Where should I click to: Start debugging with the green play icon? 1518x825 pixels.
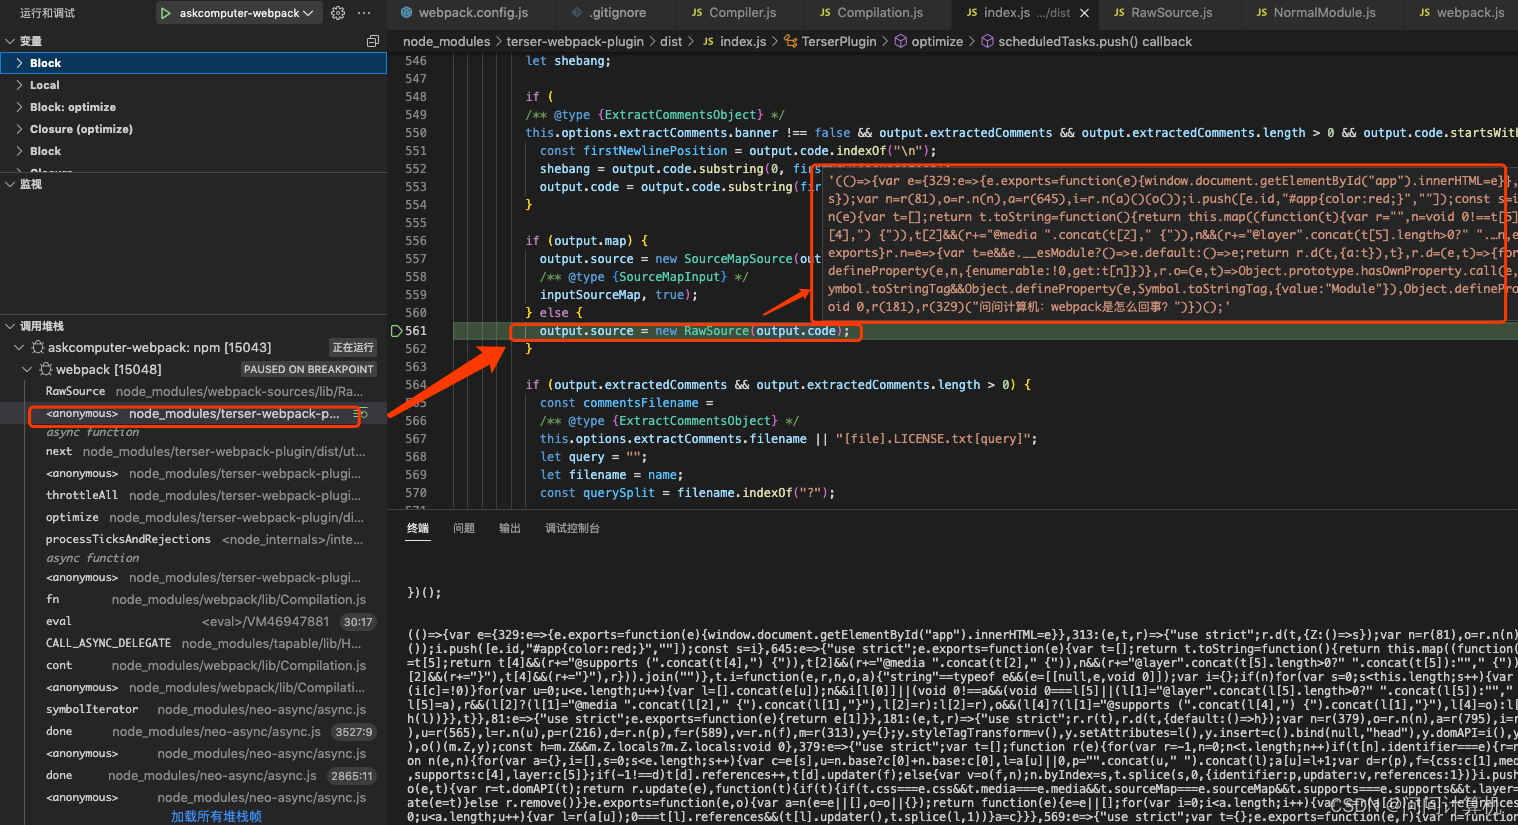click(x=166, y=13)
